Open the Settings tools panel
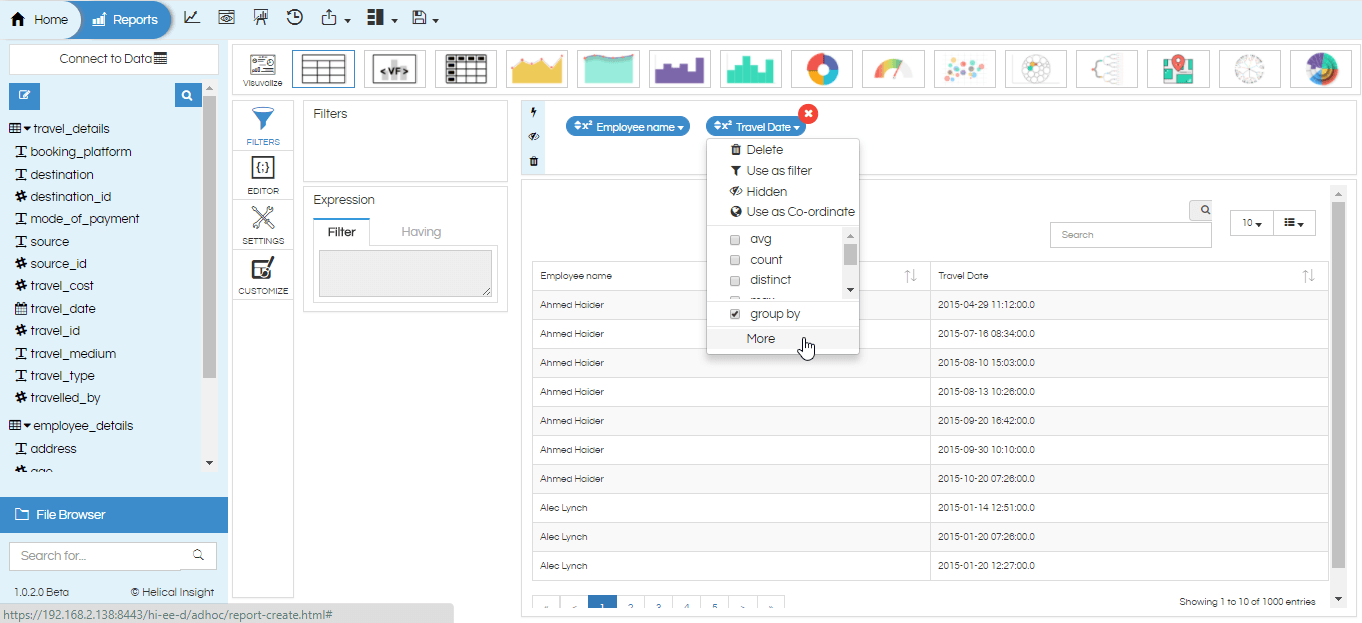 coord(263,224)
